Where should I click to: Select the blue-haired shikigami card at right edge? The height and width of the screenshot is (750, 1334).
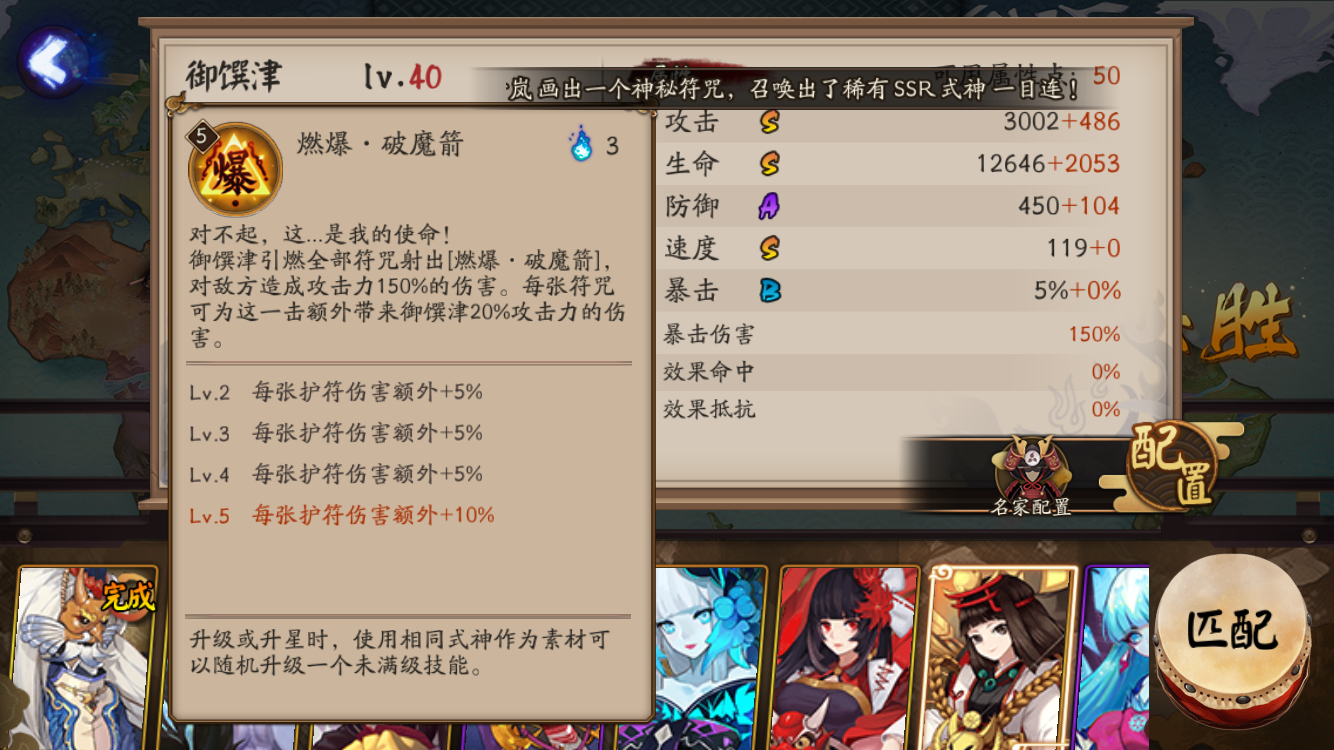(1116, 658)
